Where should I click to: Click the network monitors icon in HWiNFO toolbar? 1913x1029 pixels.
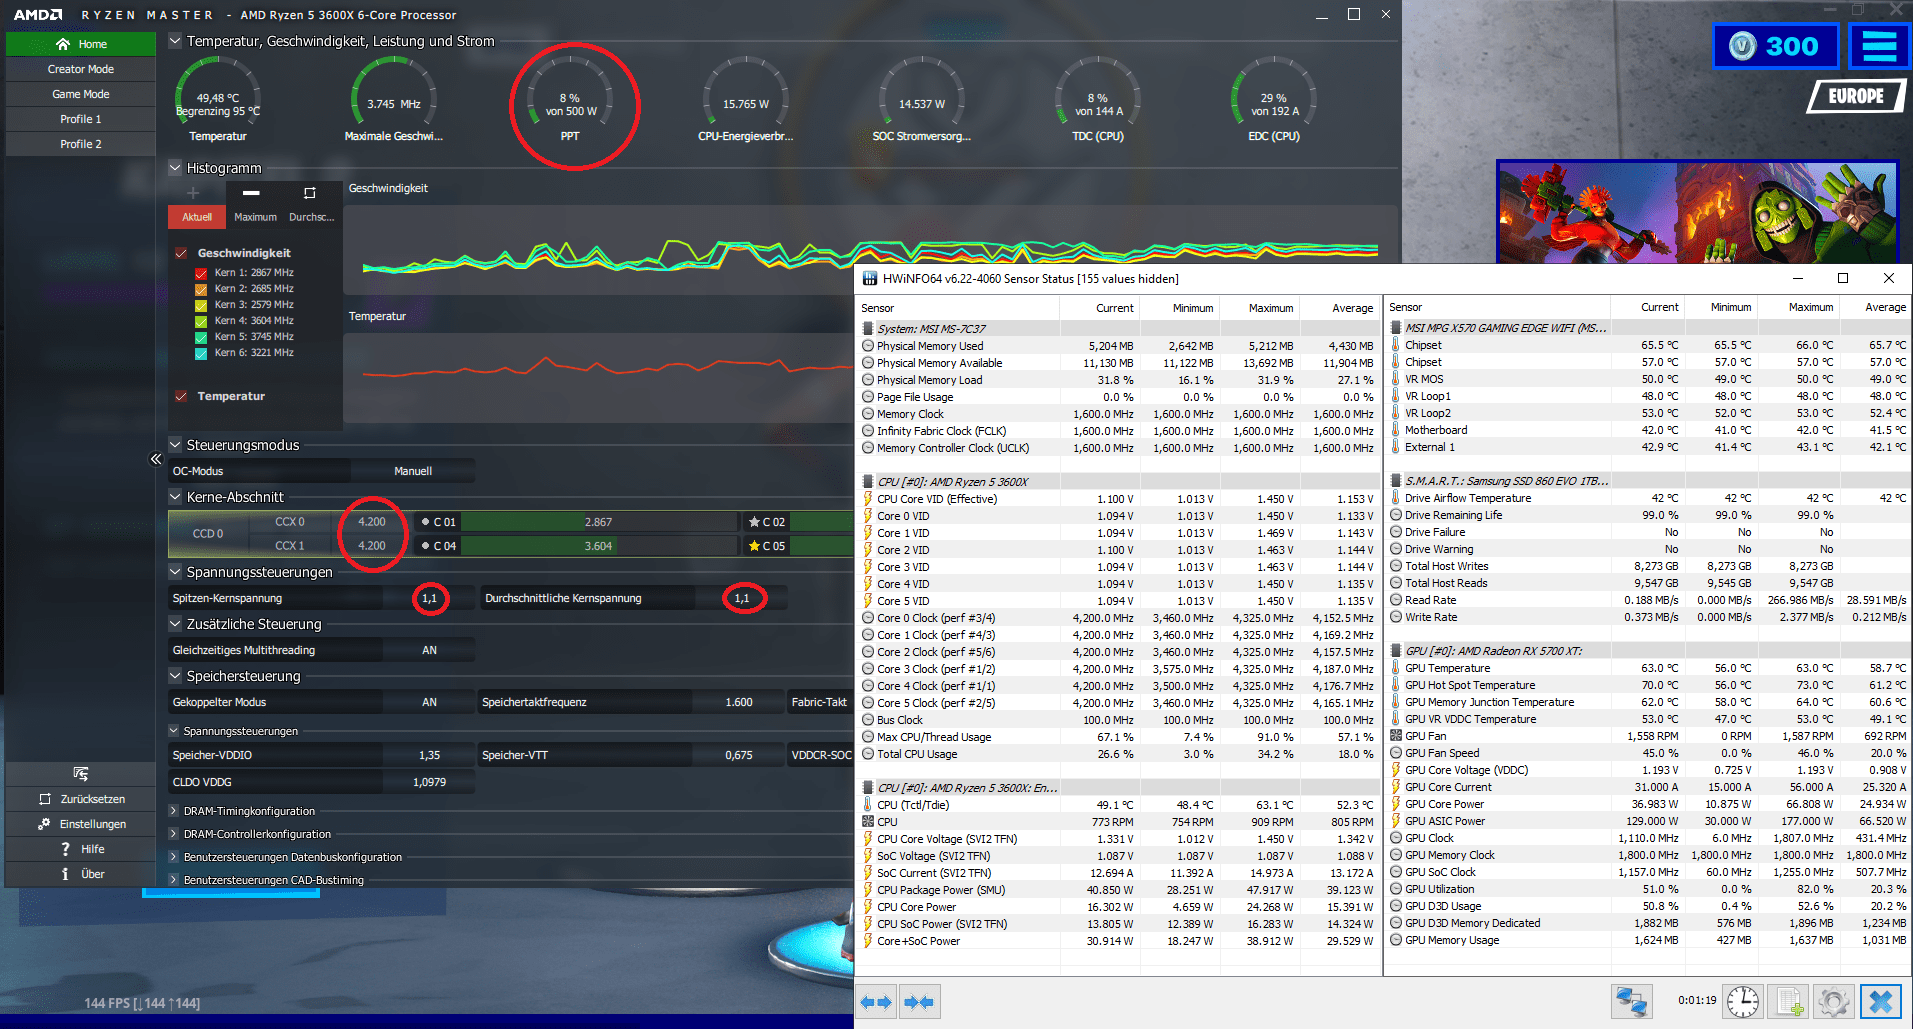coord(1631,1001)
